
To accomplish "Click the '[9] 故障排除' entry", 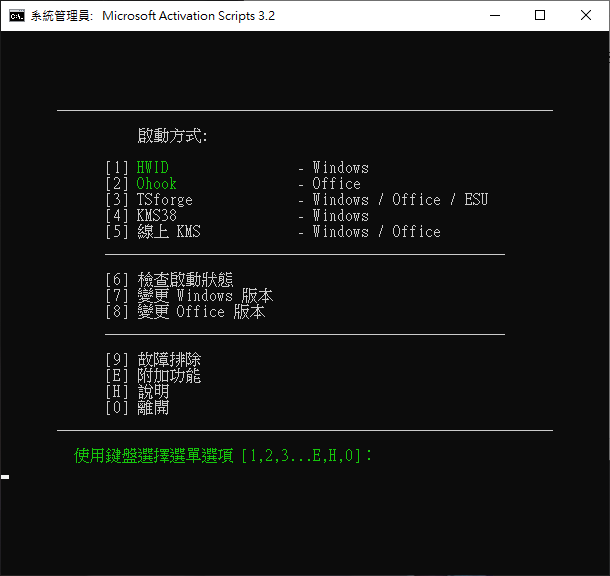I will point(153,359).
